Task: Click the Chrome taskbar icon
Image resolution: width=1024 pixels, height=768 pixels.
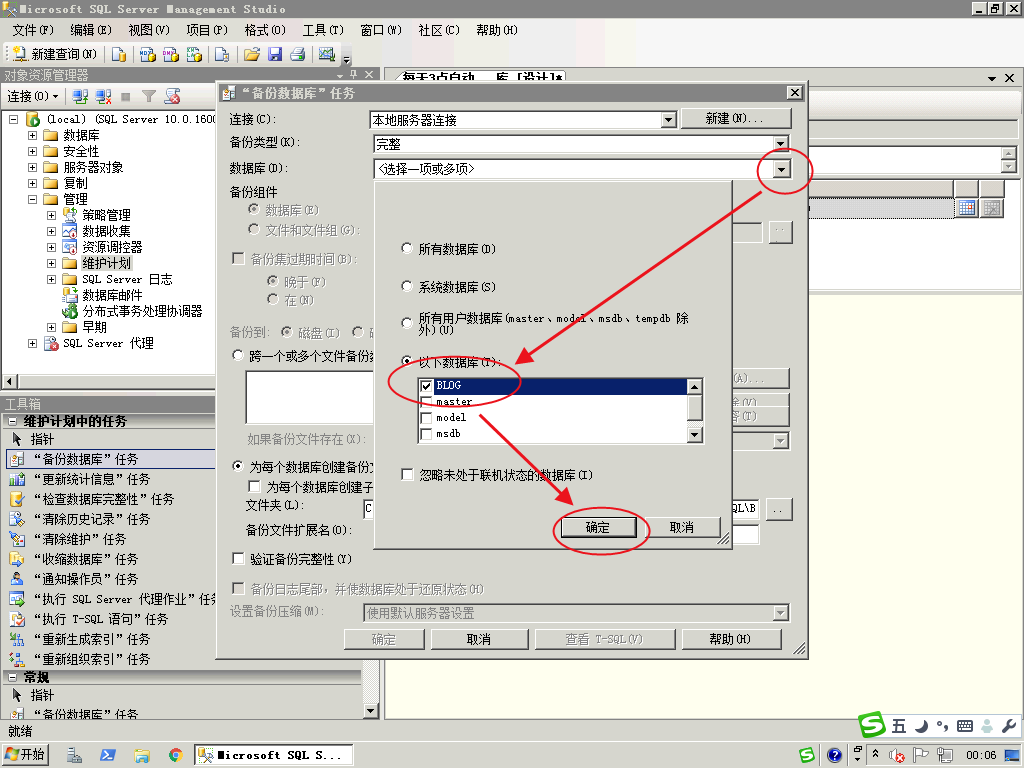Action: pyautogui.click(x=175, y=756)
